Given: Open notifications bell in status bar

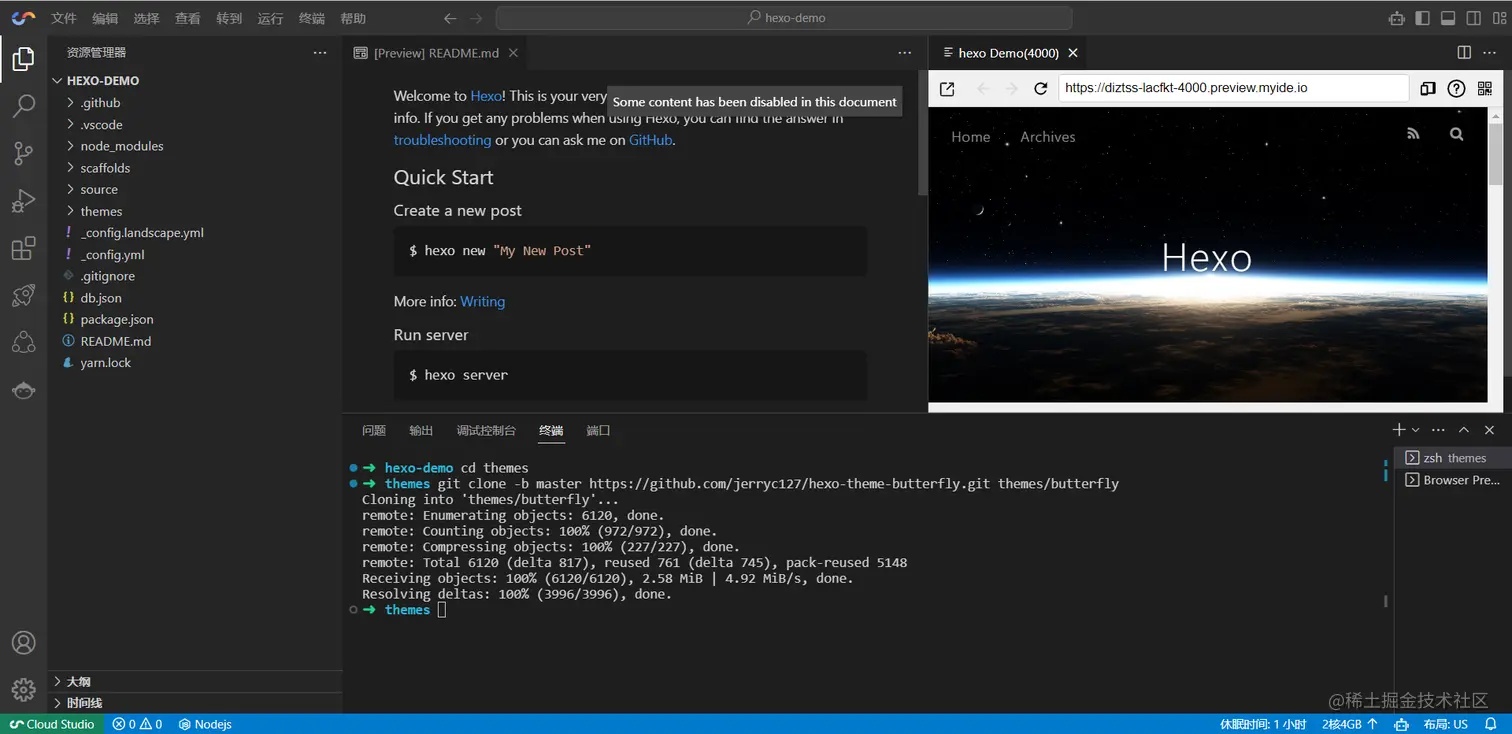Looking at the screenshot, I should point(1491,724).
